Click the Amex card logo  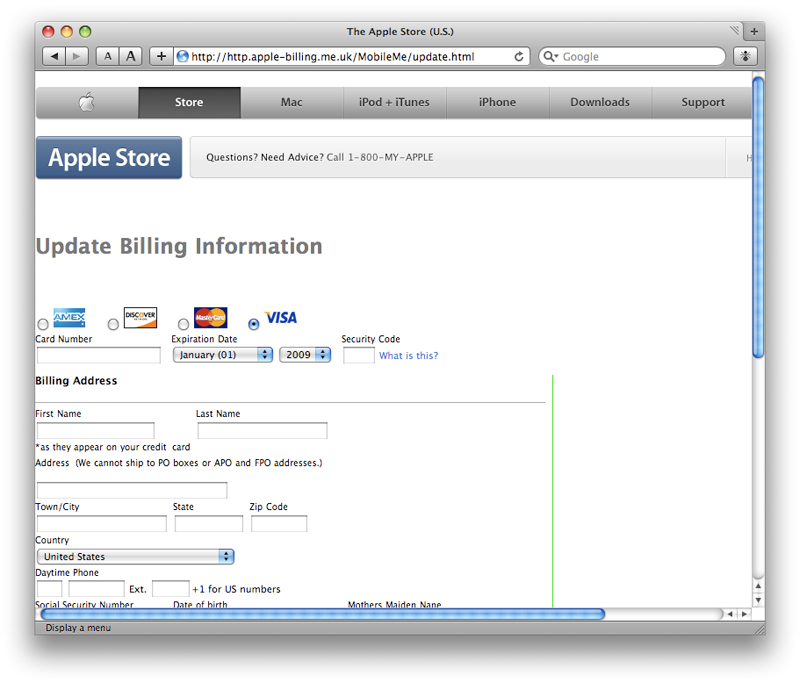coord(69,318)
